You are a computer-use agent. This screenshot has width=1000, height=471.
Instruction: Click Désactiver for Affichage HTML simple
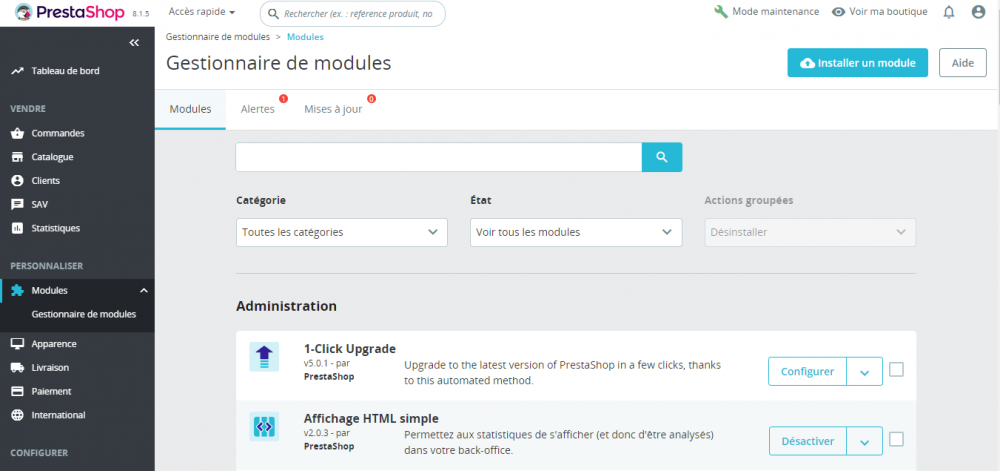808,441
